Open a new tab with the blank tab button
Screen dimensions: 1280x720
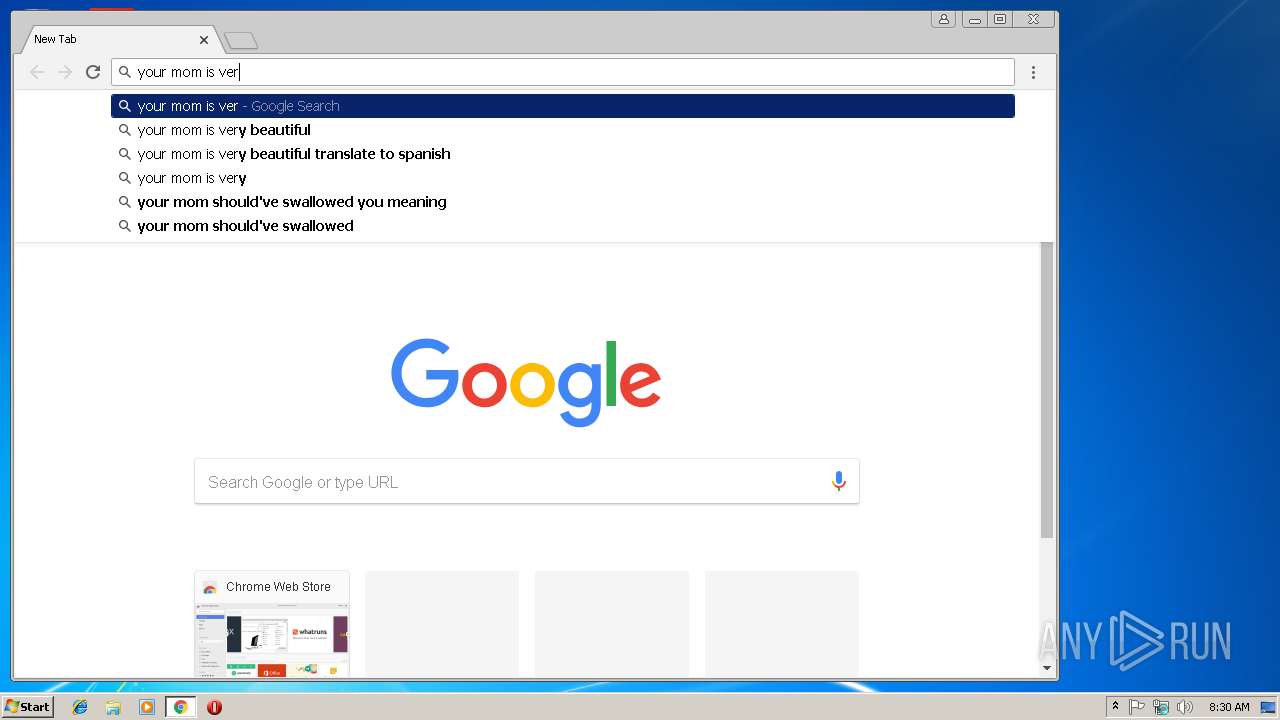point(241,41)
